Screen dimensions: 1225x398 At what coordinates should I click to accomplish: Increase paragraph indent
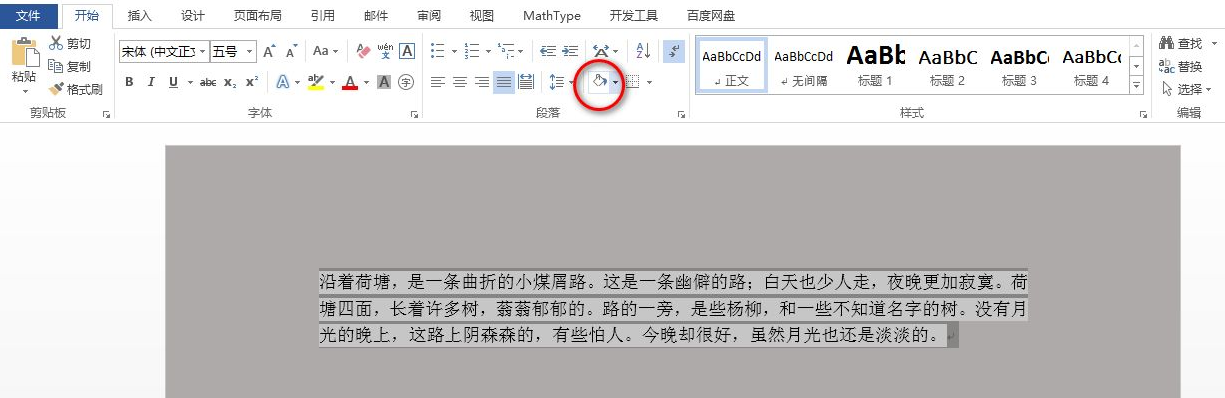tap(570, 51)
